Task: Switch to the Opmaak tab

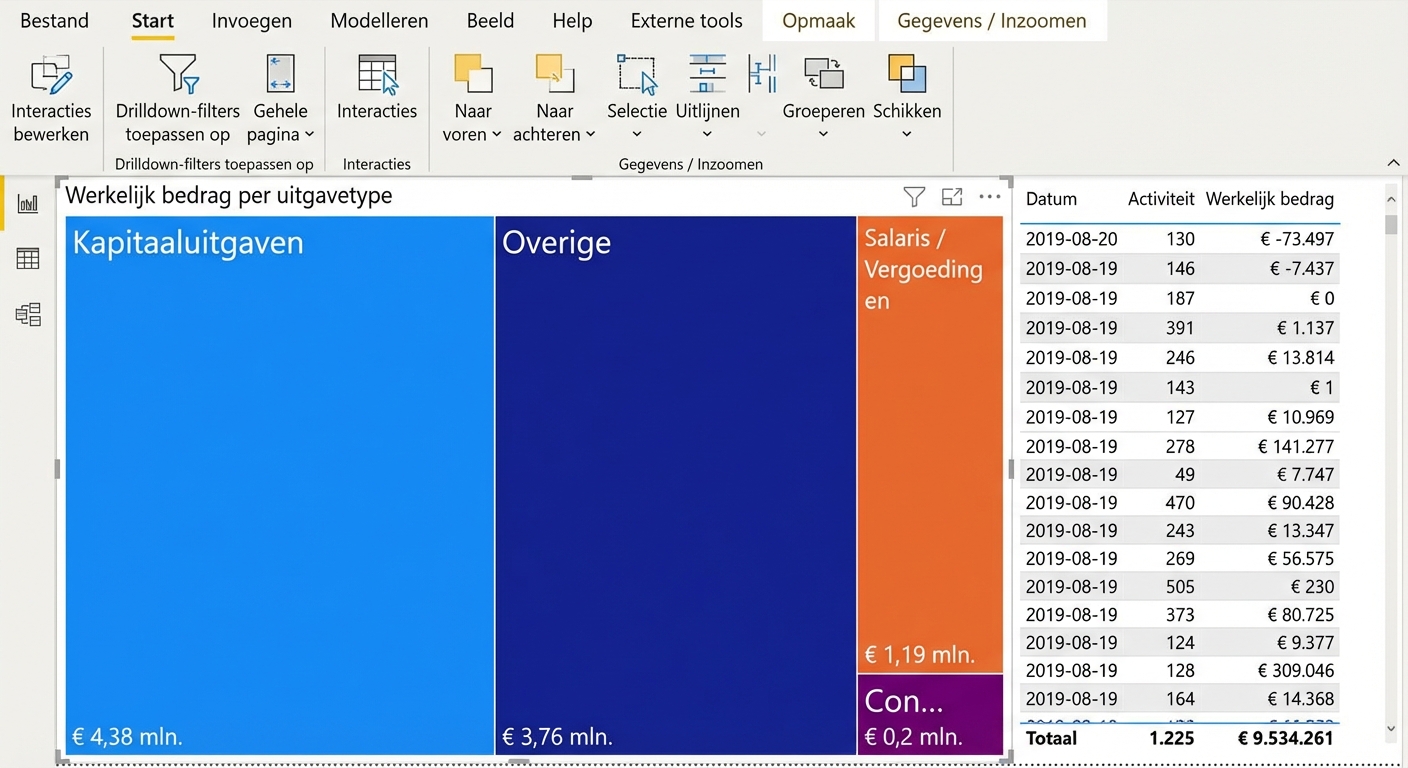Action: [x=818, y=21]
